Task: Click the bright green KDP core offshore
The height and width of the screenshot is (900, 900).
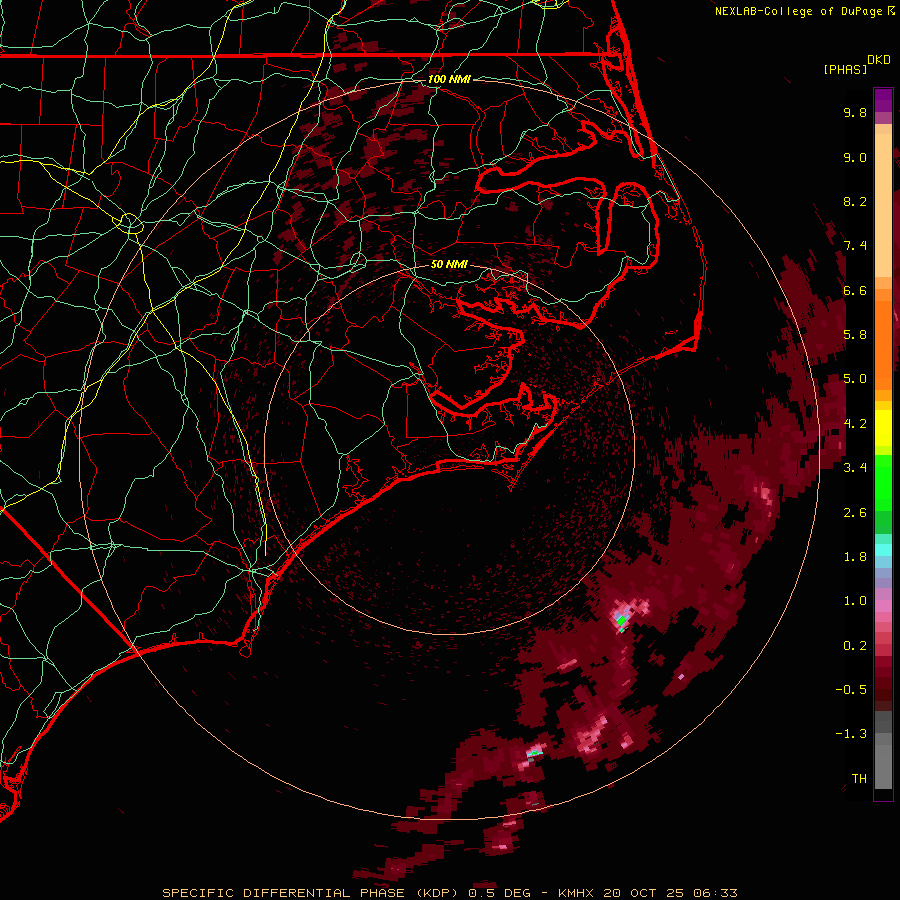Action: (622, 621)
